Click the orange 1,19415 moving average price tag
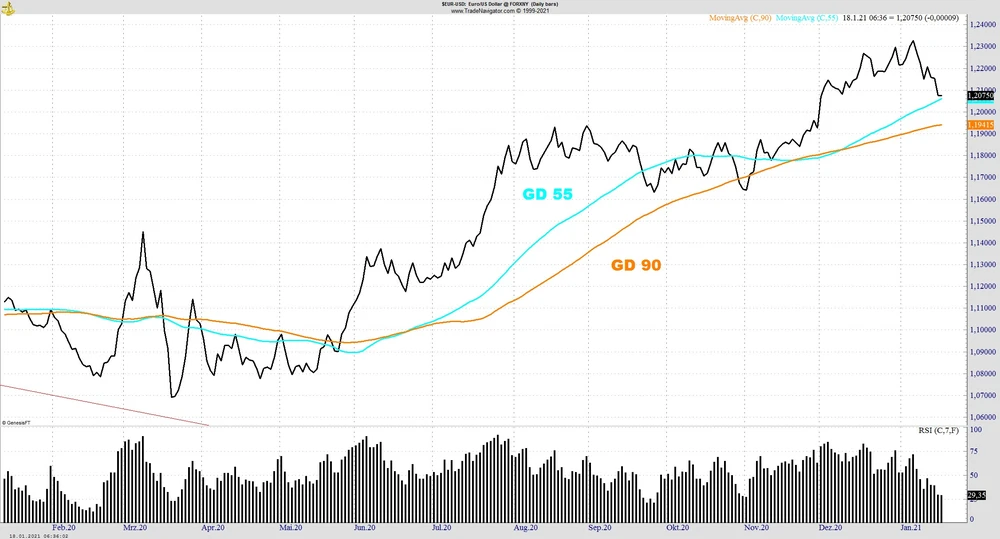Image resolution: width=1000 pixels, height=539 pixels. (980, 124)
